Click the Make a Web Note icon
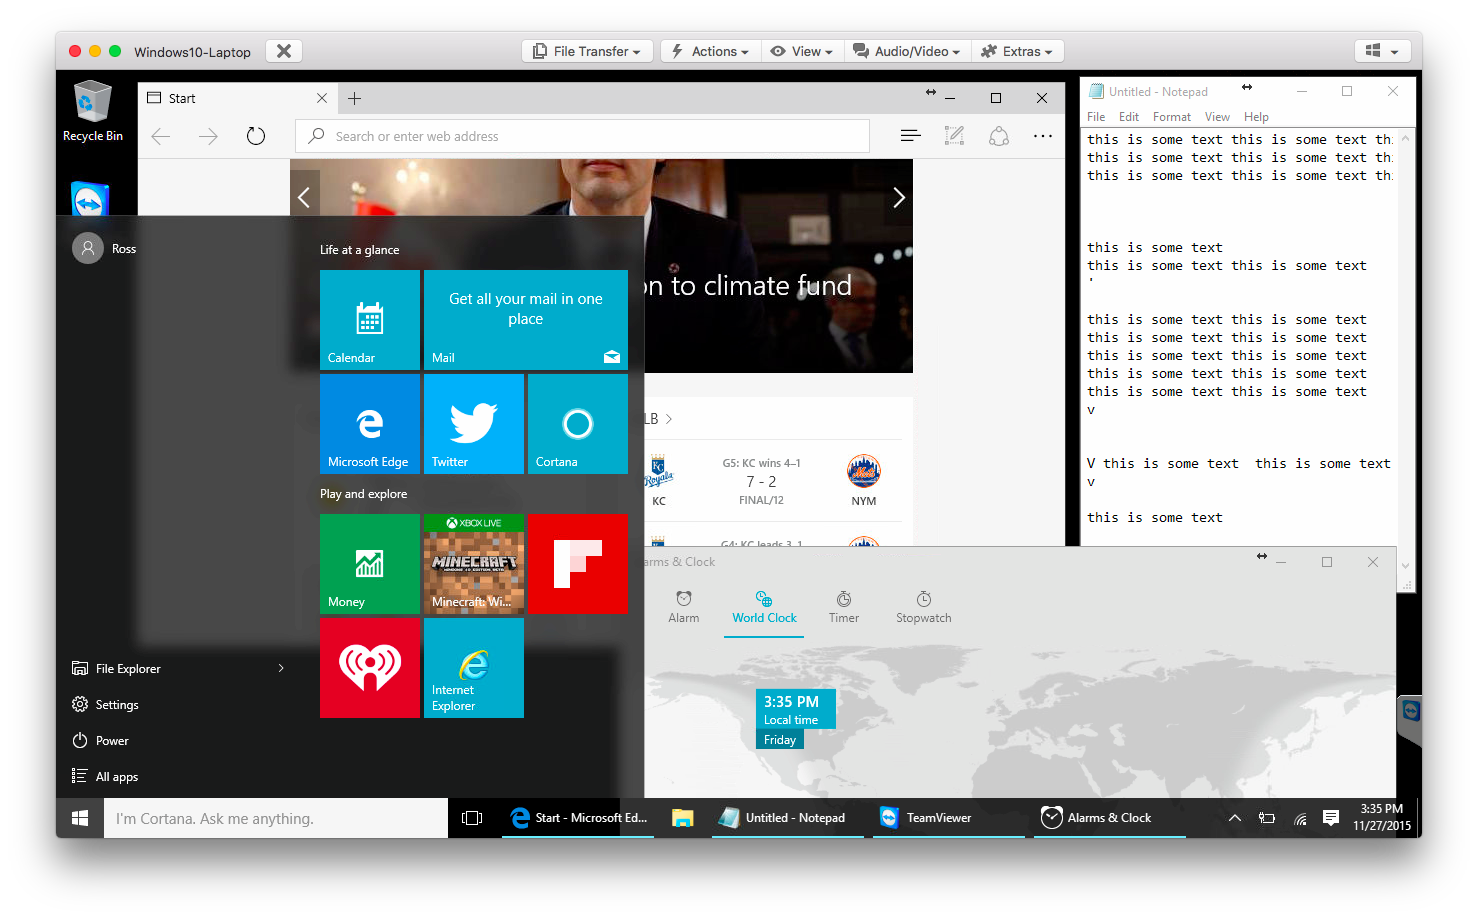 click(x=954, y=136)
